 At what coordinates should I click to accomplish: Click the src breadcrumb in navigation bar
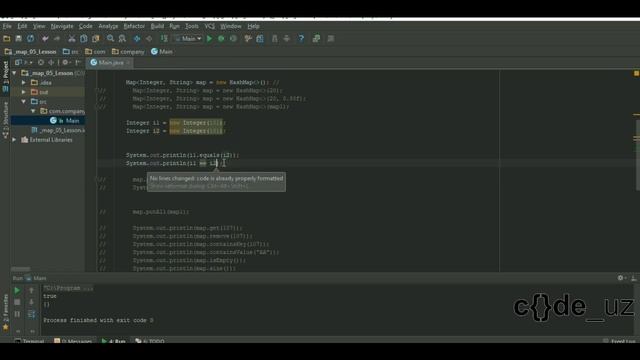[71, 52]
